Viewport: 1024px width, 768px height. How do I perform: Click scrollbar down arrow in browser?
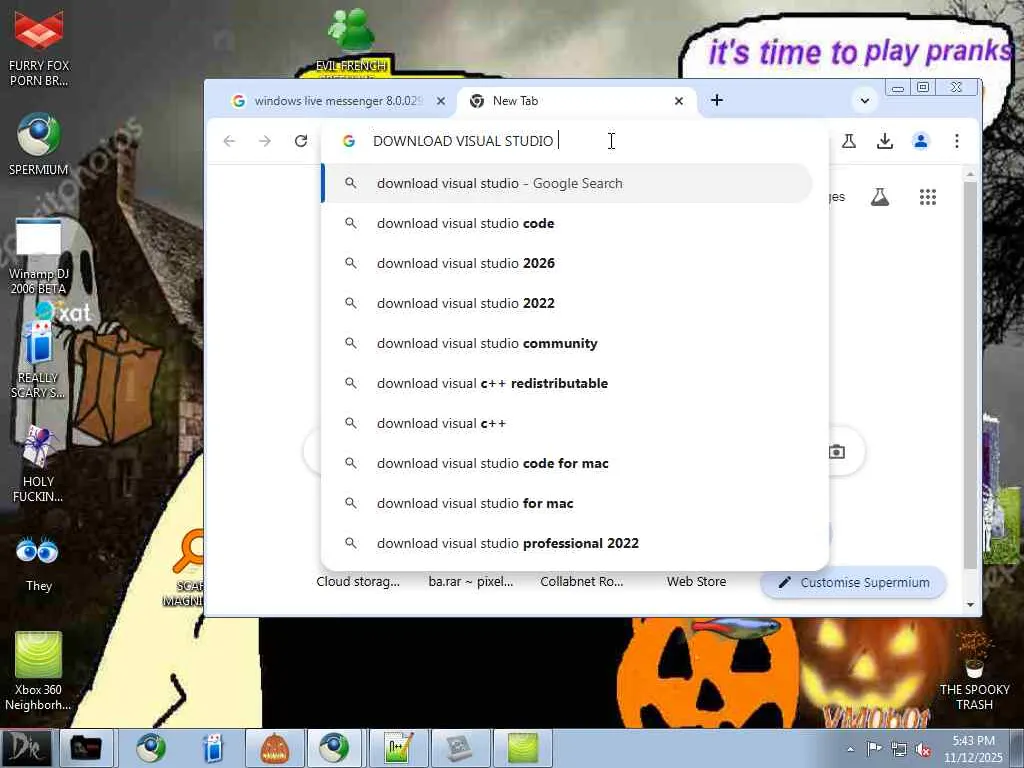click(970, 605)
